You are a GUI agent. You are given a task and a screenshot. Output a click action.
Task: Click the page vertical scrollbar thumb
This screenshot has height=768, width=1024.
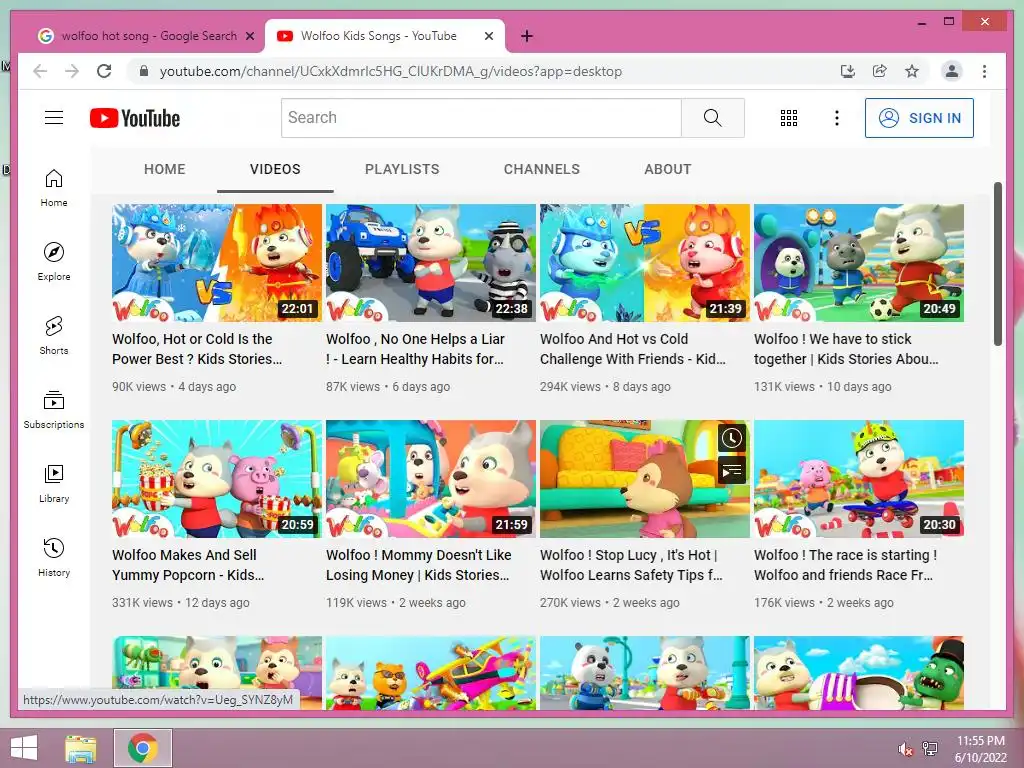point(997,263)
